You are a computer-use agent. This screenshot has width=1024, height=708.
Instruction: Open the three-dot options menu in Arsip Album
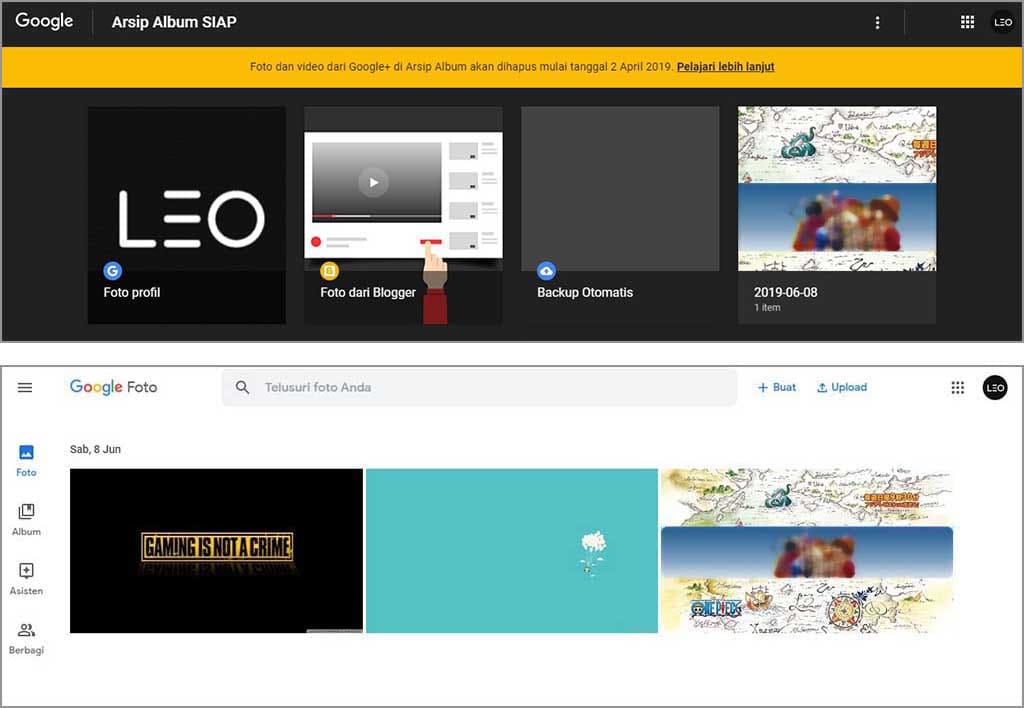(877, 22)
